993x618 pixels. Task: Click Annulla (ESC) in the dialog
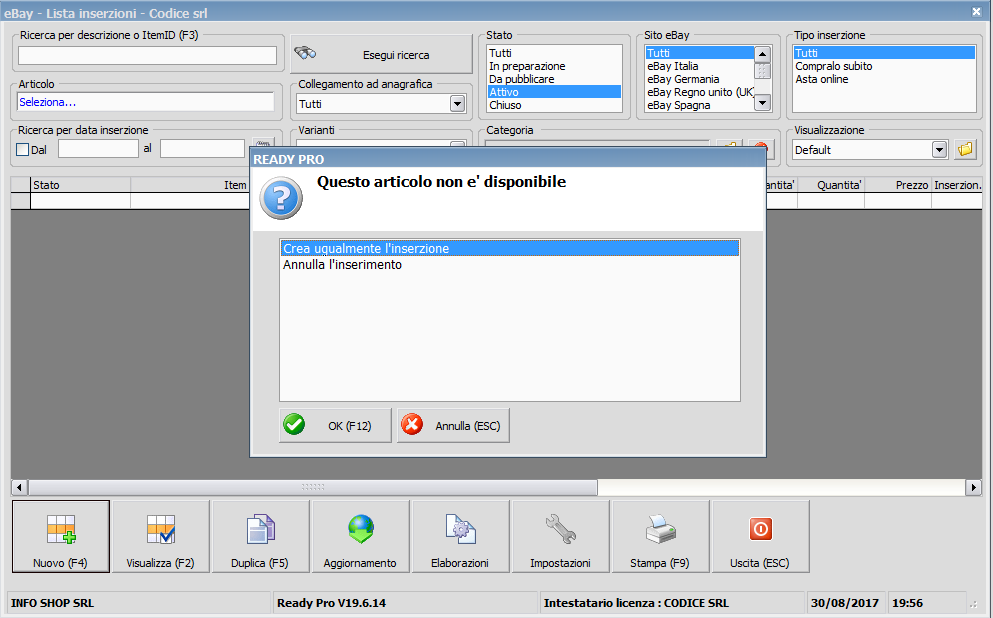pyautogui.click(x=453, y=426)
